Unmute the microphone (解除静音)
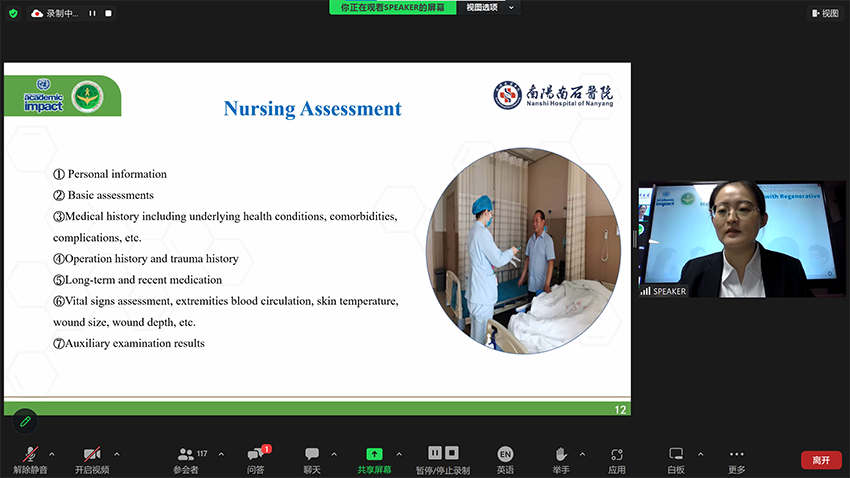 30,455
